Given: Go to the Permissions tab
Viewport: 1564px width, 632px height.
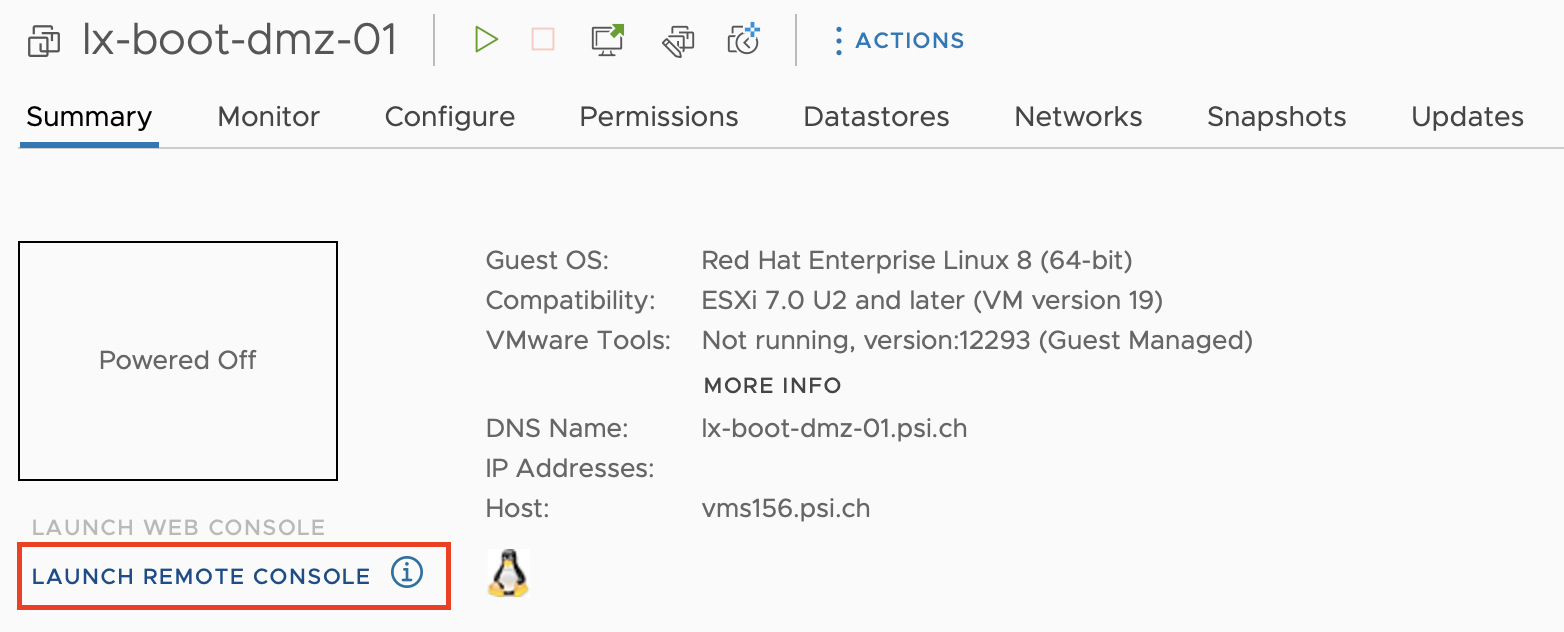Looking at the screenshot, I should pyautogui.click(x=658, y=117).
